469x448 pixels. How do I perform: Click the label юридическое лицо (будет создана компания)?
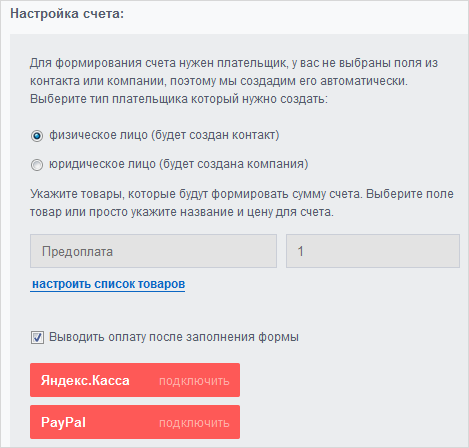179,164
